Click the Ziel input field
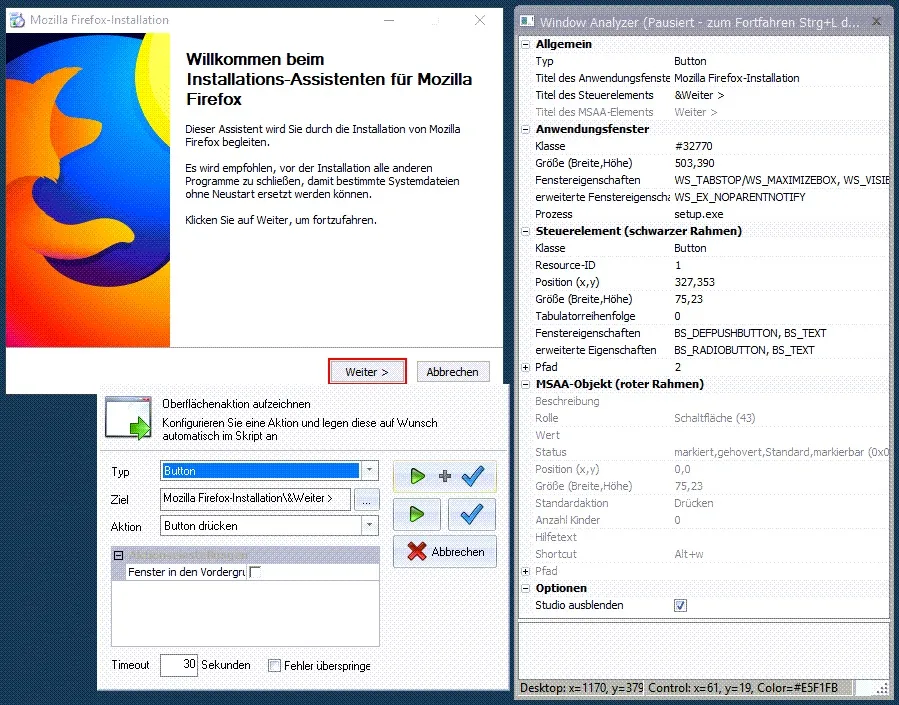 point(255,499)
